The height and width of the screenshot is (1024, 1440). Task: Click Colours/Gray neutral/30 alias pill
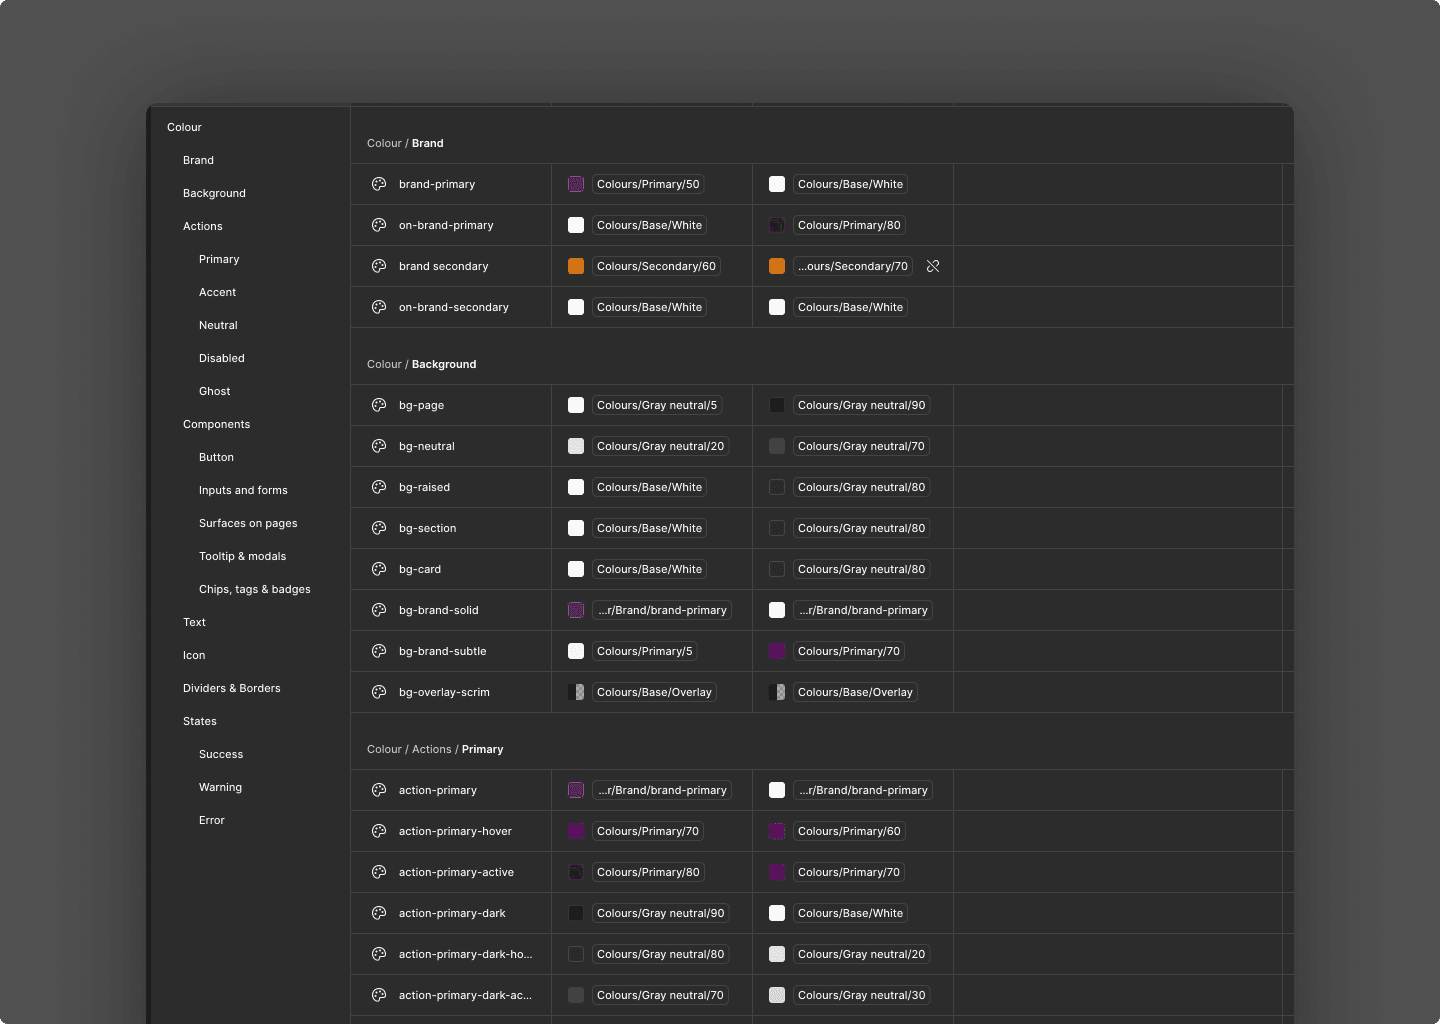862,995
